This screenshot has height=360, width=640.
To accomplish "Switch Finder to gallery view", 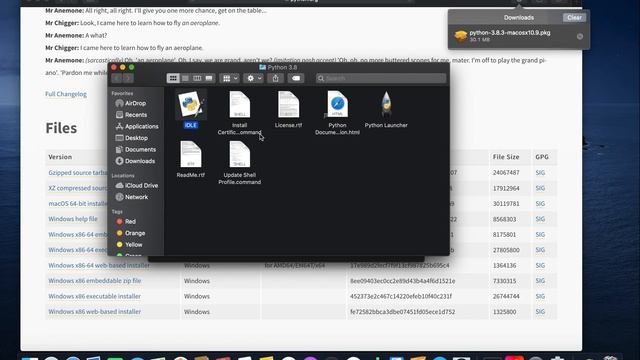I will (x=209, y=78).
